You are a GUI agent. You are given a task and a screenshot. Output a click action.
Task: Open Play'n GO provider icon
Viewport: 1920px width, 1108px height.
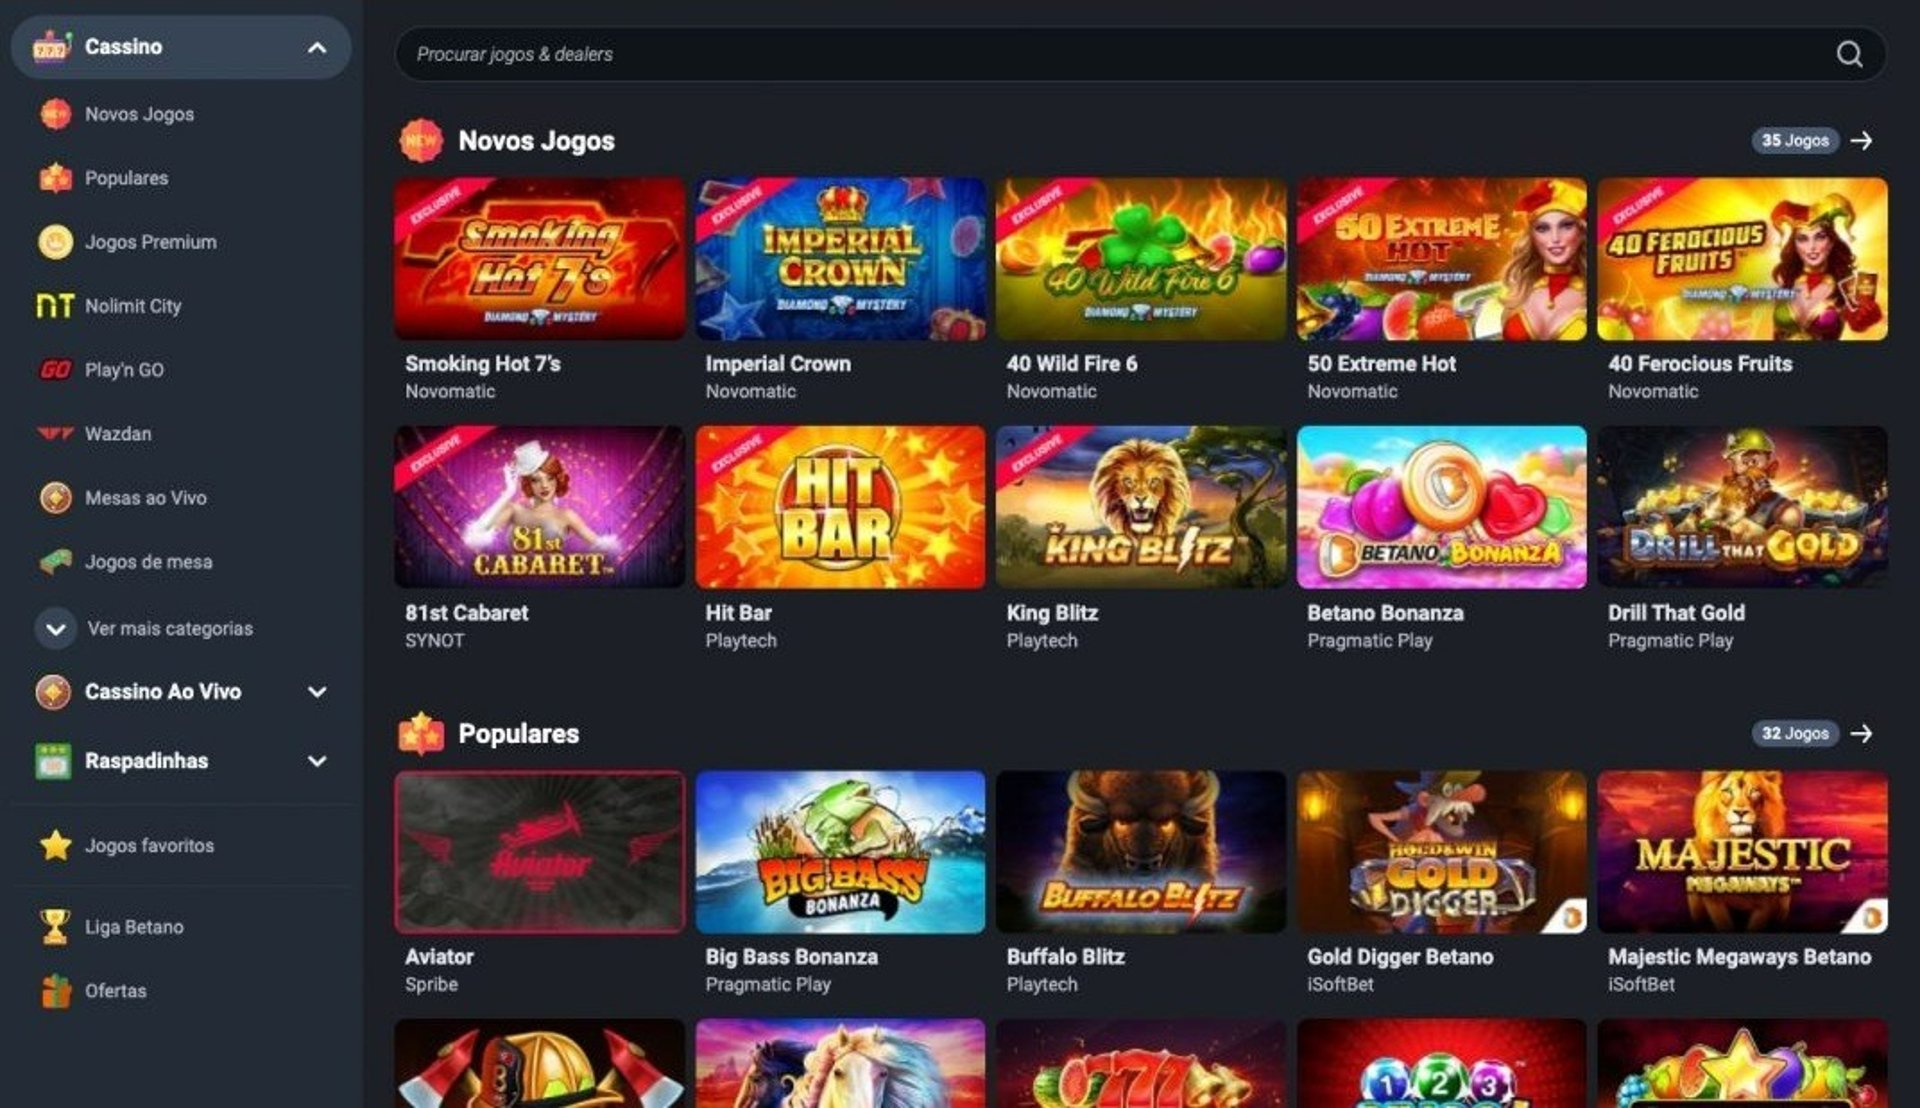coord(55,370)
